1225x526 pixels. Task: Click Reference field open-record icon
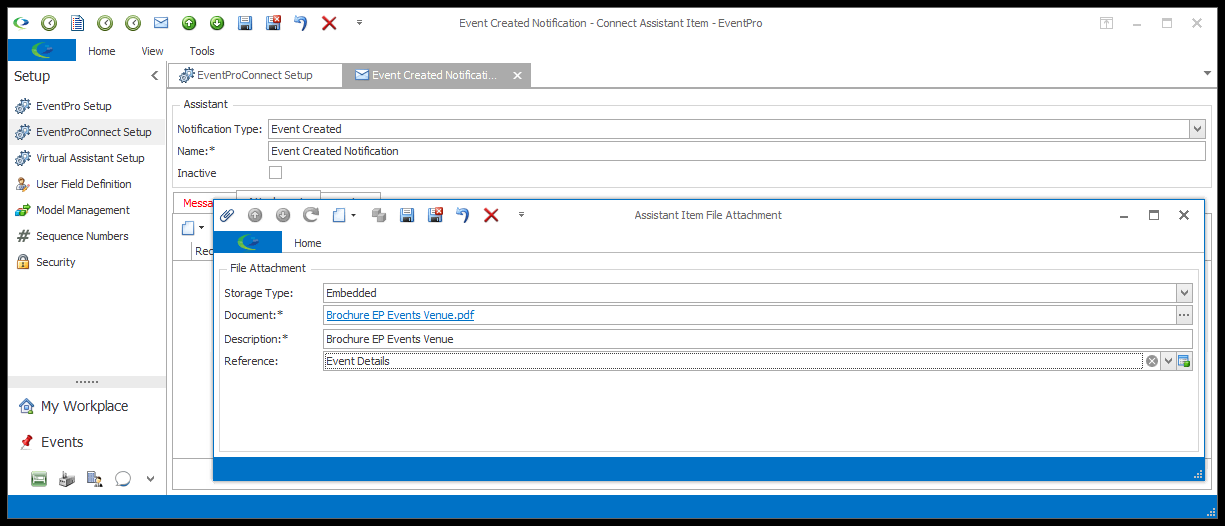click(x=1184, y=361)
